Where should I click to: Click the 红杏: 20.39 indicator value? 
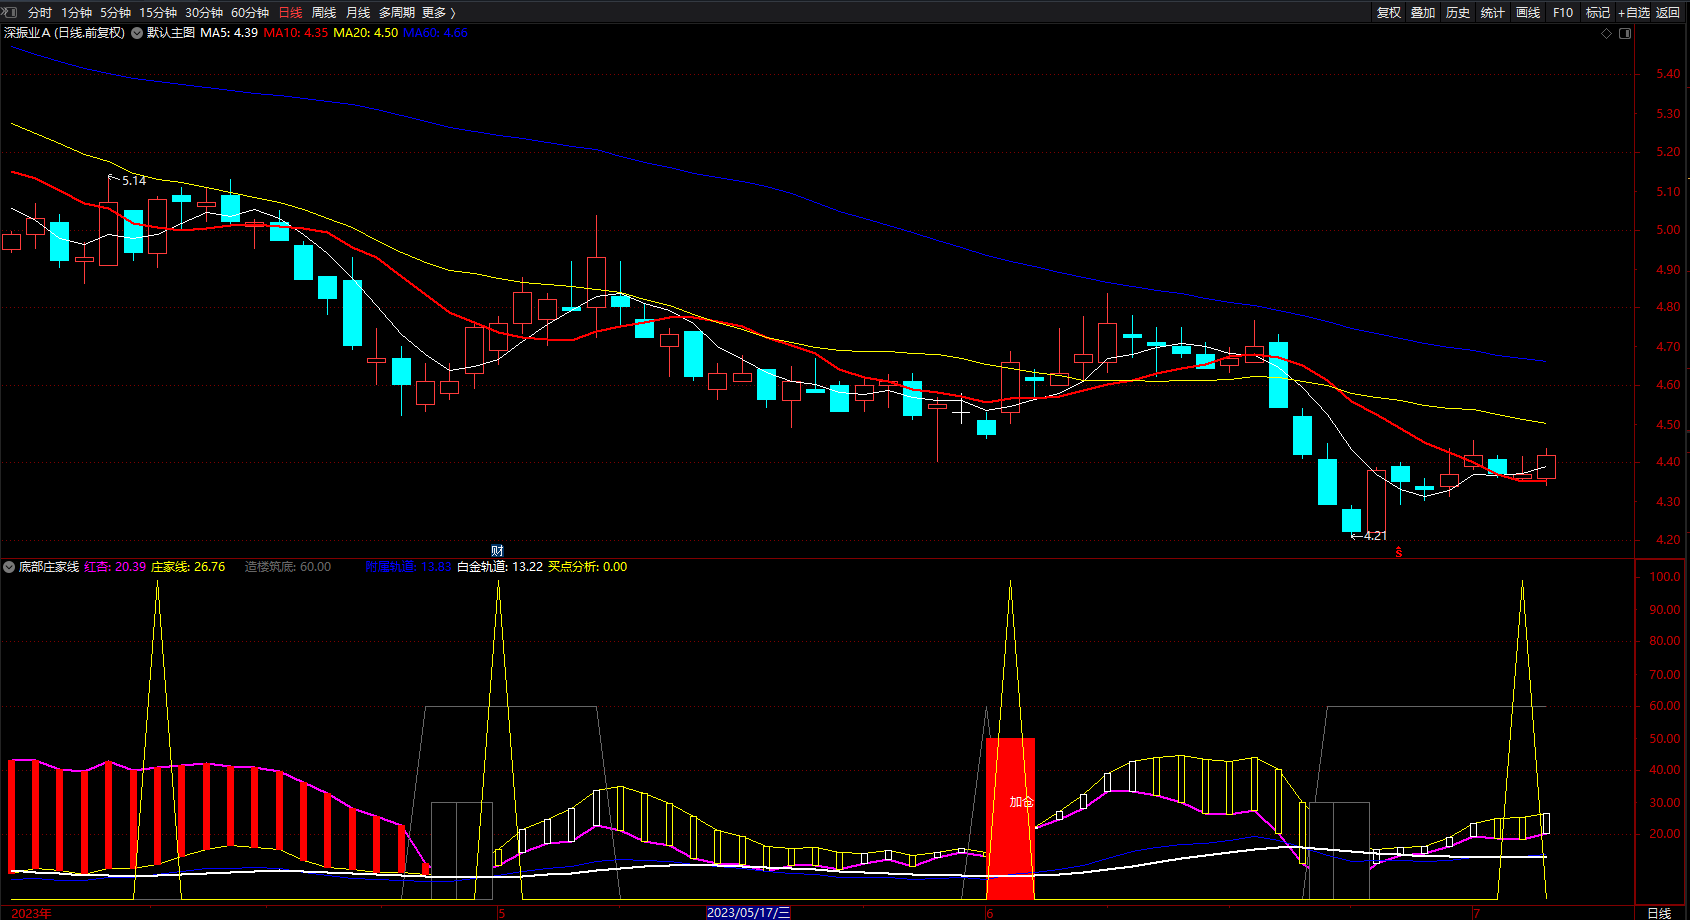click(x=115, y=567)
